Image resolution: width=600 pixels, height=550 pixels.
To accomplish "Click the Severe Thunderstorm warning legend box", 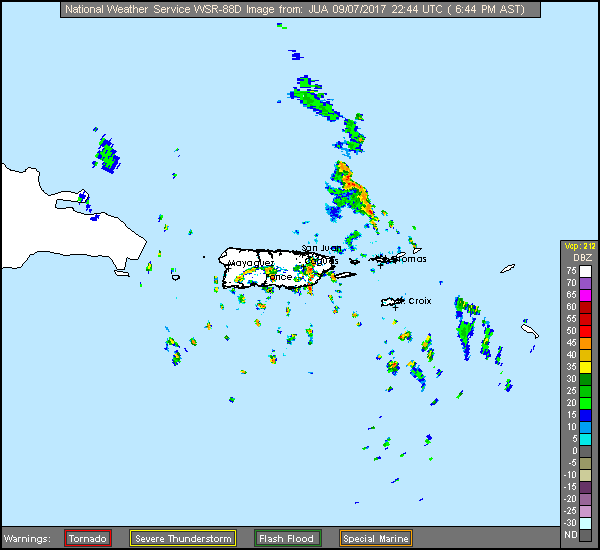I will click(x=183, y=538).
